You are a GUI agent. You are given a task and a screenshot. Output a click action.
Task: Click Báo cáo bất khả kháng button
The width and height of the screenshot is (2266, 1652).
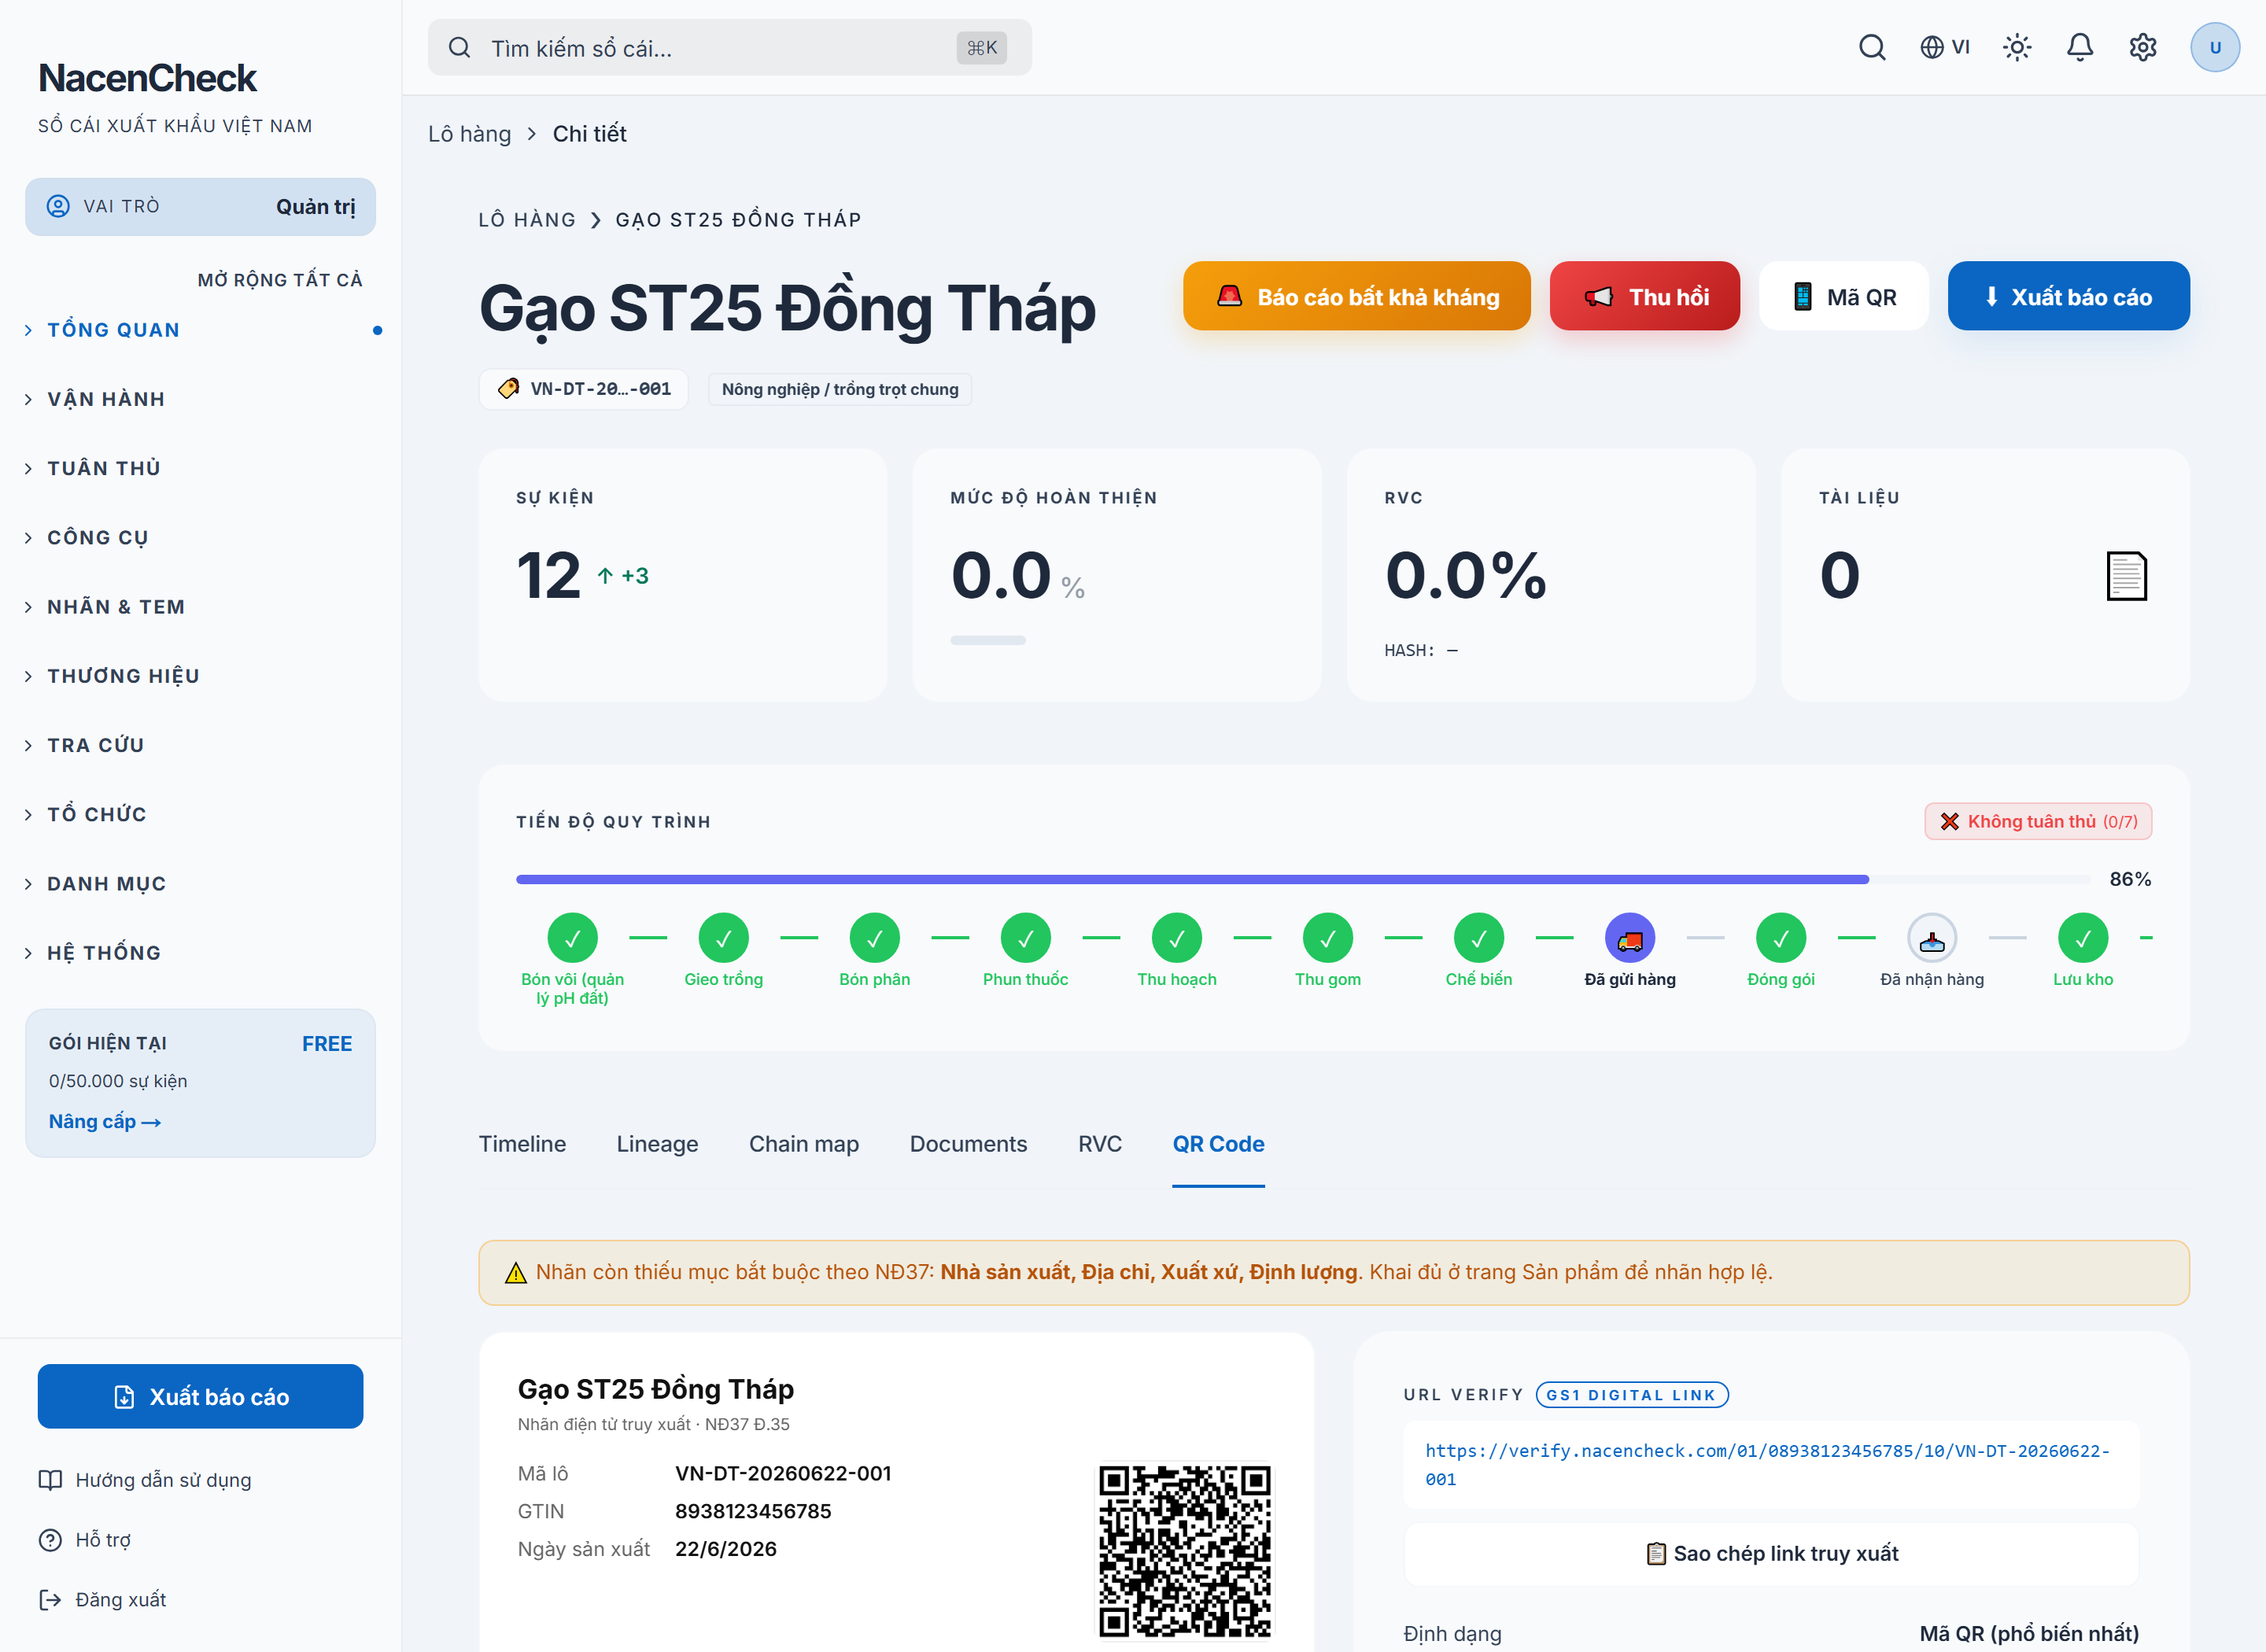click(1356, 296)
